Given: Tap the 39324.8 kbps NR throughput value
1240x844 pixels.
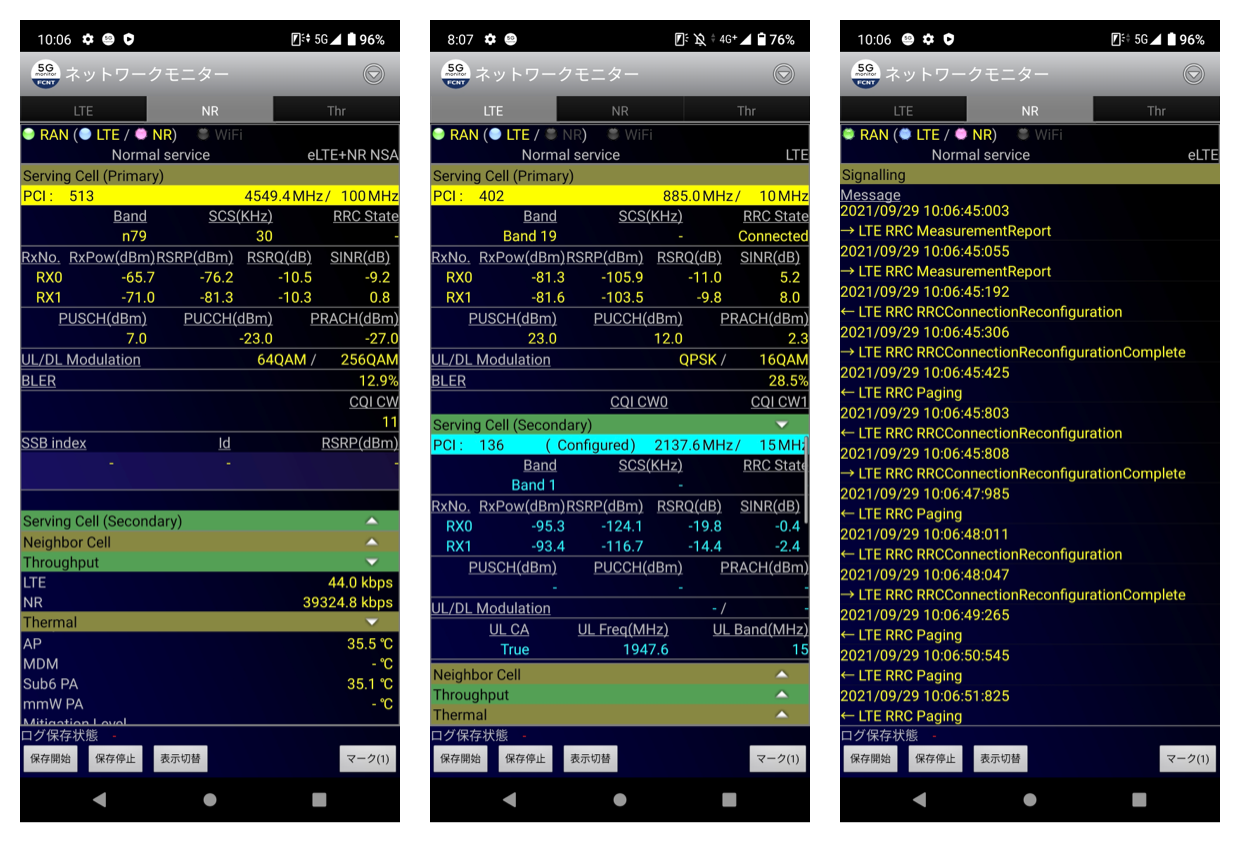Looking at the screenshot, I should pyautogui.click(x=348, y=602).
